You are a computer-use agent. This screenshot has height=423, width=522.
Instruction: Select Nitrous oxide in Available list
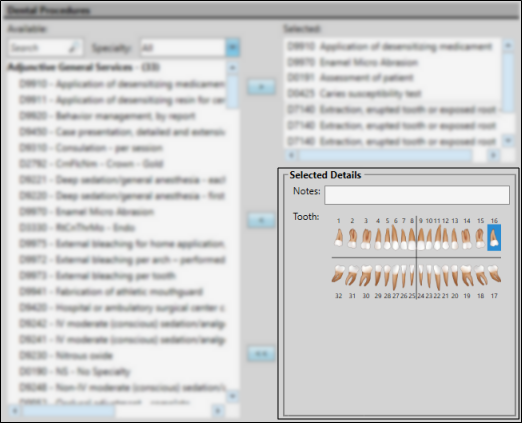coord(66,356)
